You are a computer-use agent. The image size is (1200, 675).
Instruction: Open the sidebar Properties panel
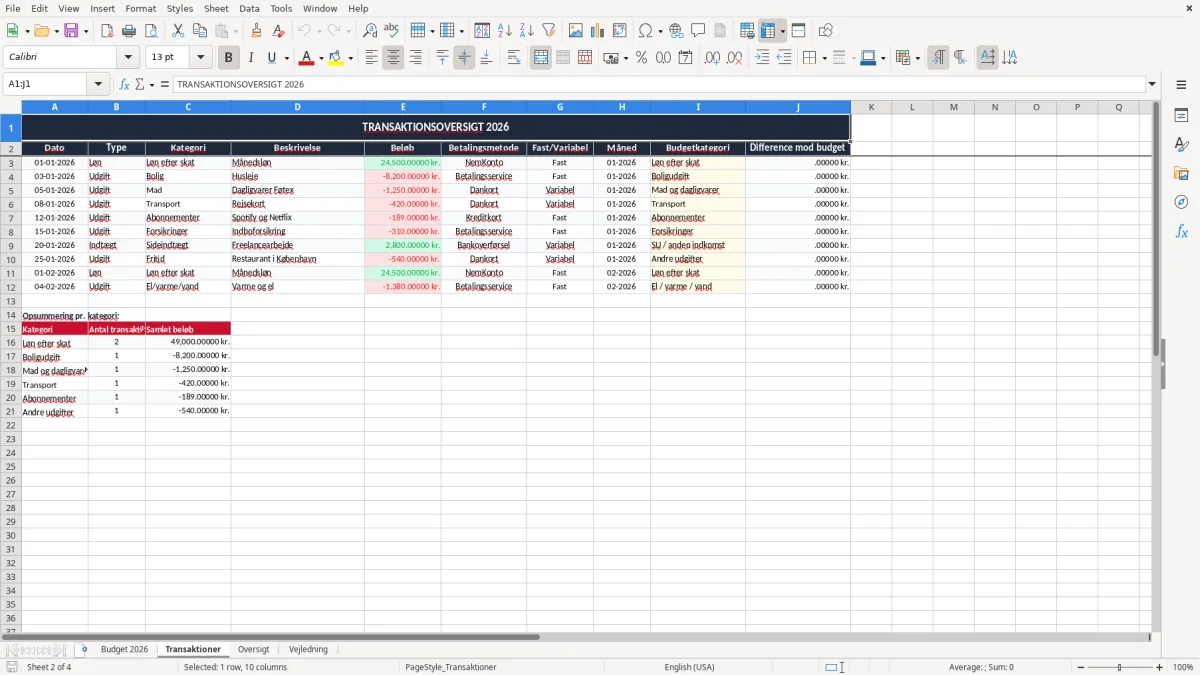click(1181, 115)
